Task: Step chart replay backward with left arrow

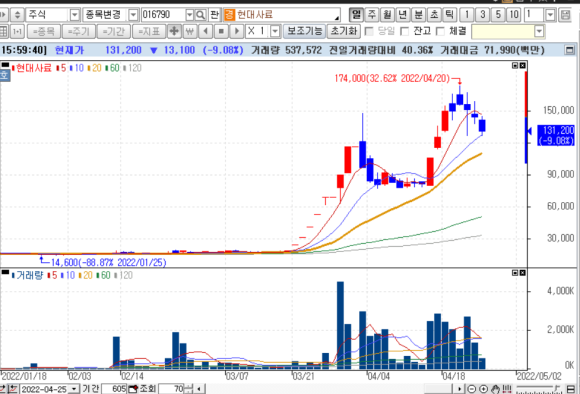Action: point(206,31)
